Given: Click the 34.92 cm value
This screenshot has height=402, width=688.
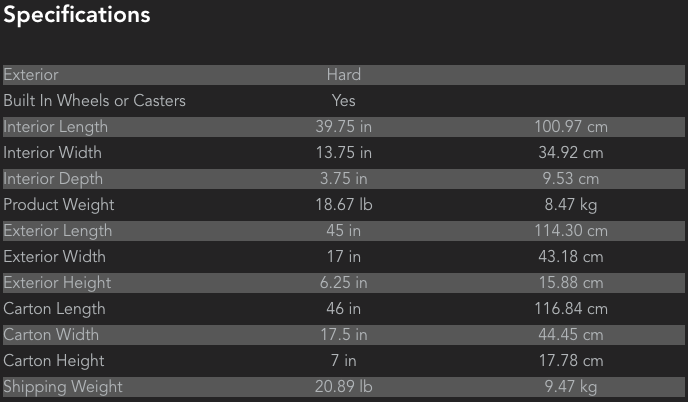Looking at the screenshot, I should coord(570,153).
